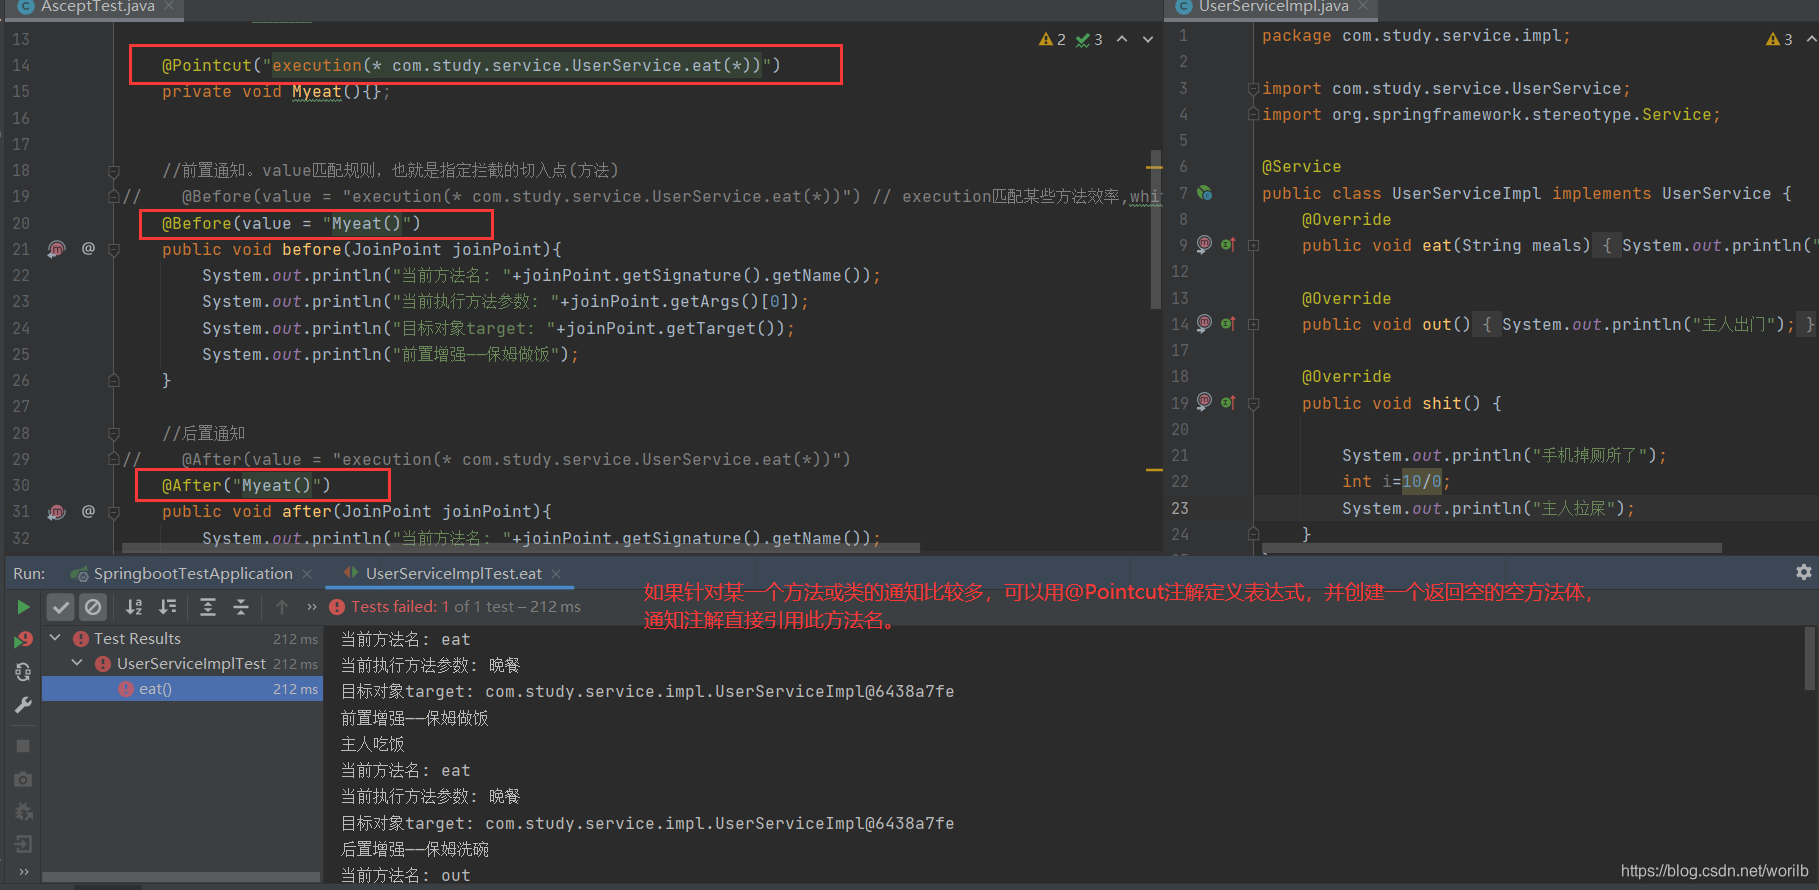Click the camera dump threads icon
This screenshot has width=1819, height=890.
coord(23,779)
